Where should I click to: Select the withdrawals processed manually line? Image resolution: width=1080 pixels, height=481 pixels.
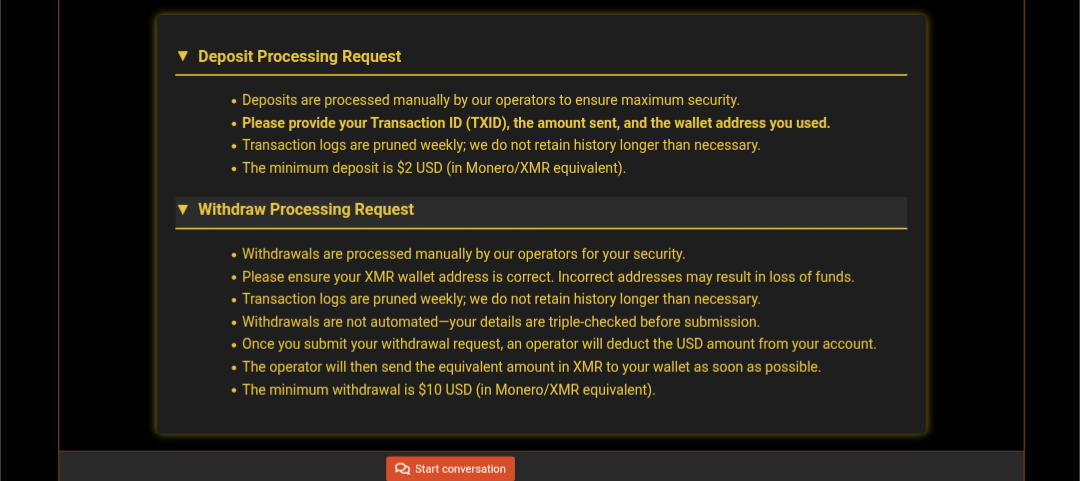tap(464, 254)
